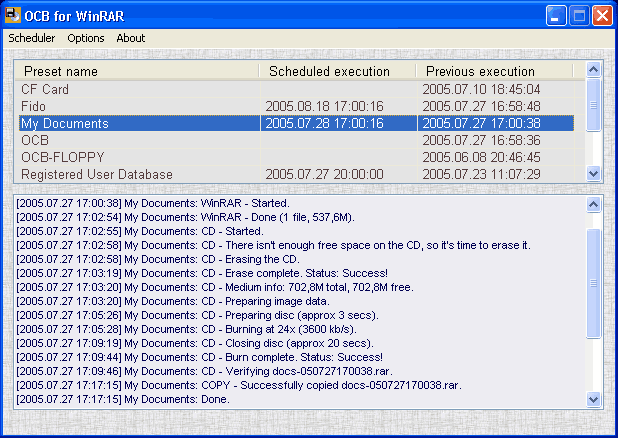The height and width of the screenshot is (438, 618).
Task: Click the log panel scrollbar thumb
Action: point(593,283)
